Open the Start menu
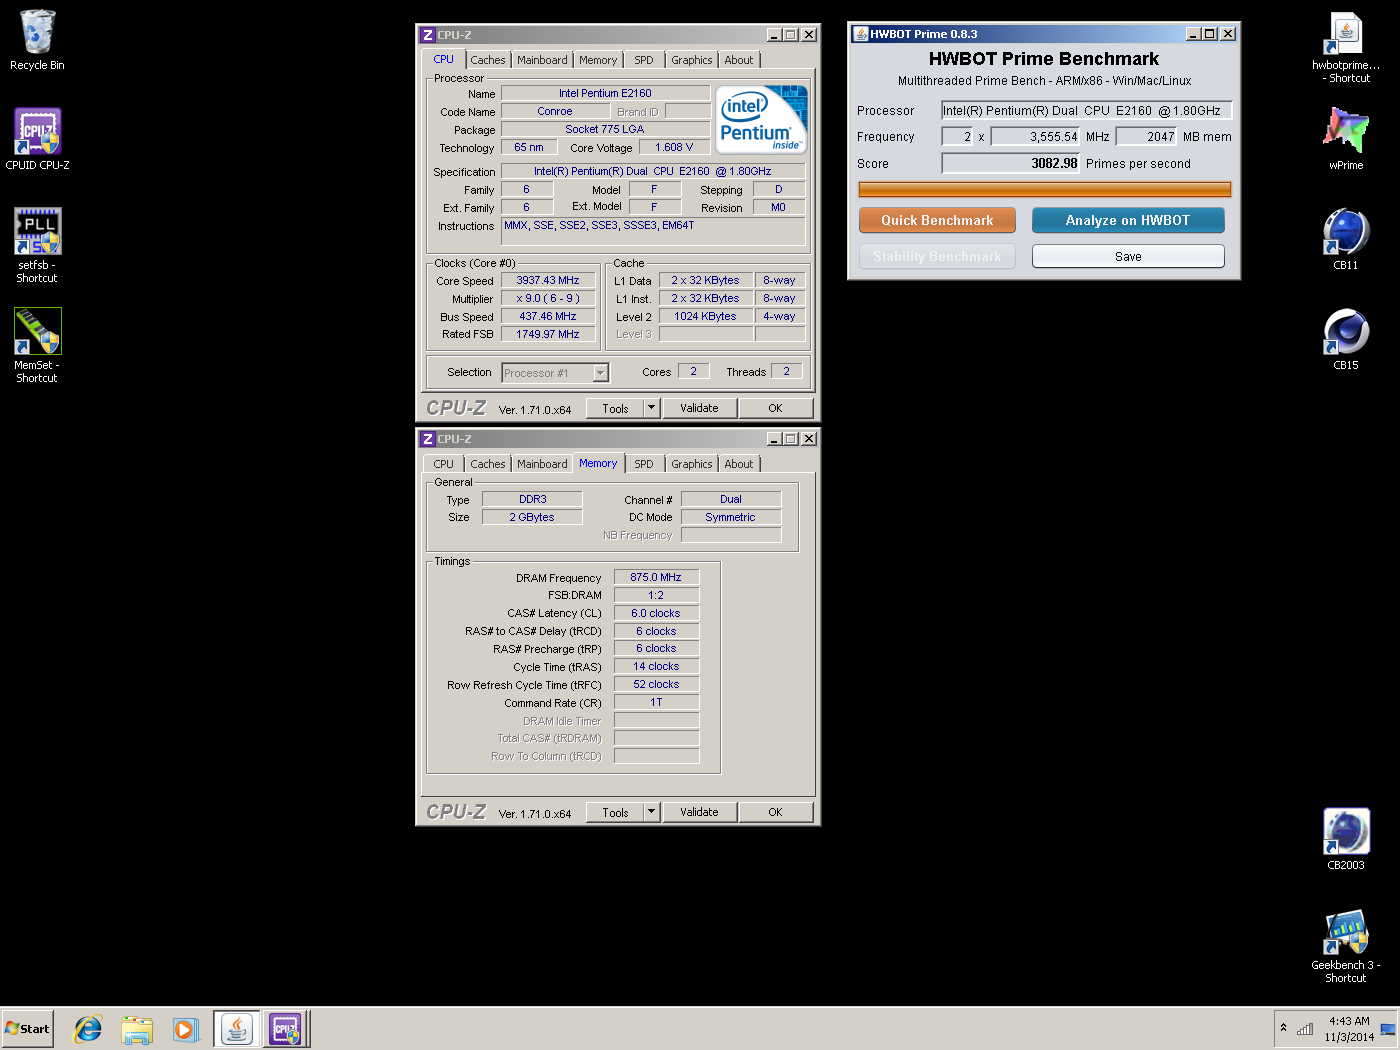Image resolution: width=1400 pixels, height=1050 pixels. (28, 1029)
